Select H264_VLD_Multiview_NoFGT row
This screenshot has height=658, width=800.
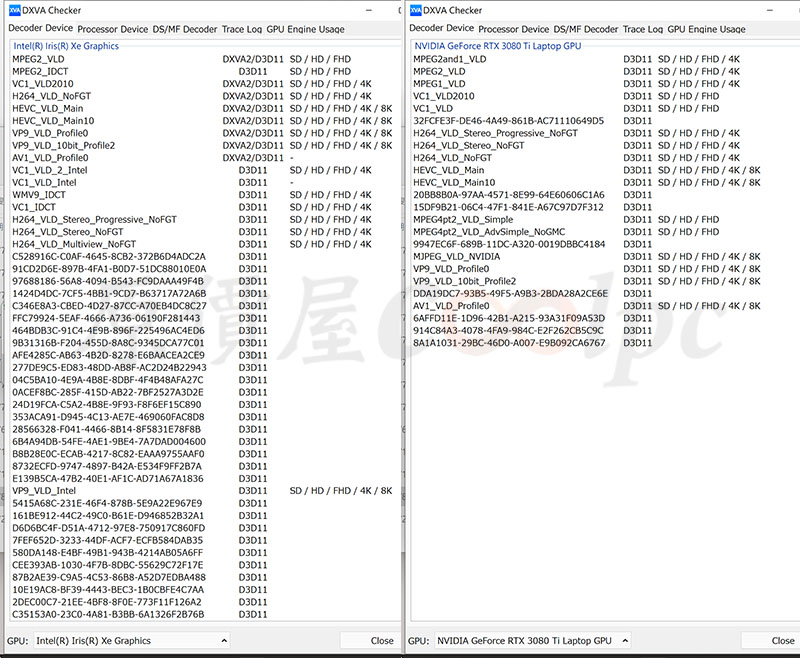(203, 244)
